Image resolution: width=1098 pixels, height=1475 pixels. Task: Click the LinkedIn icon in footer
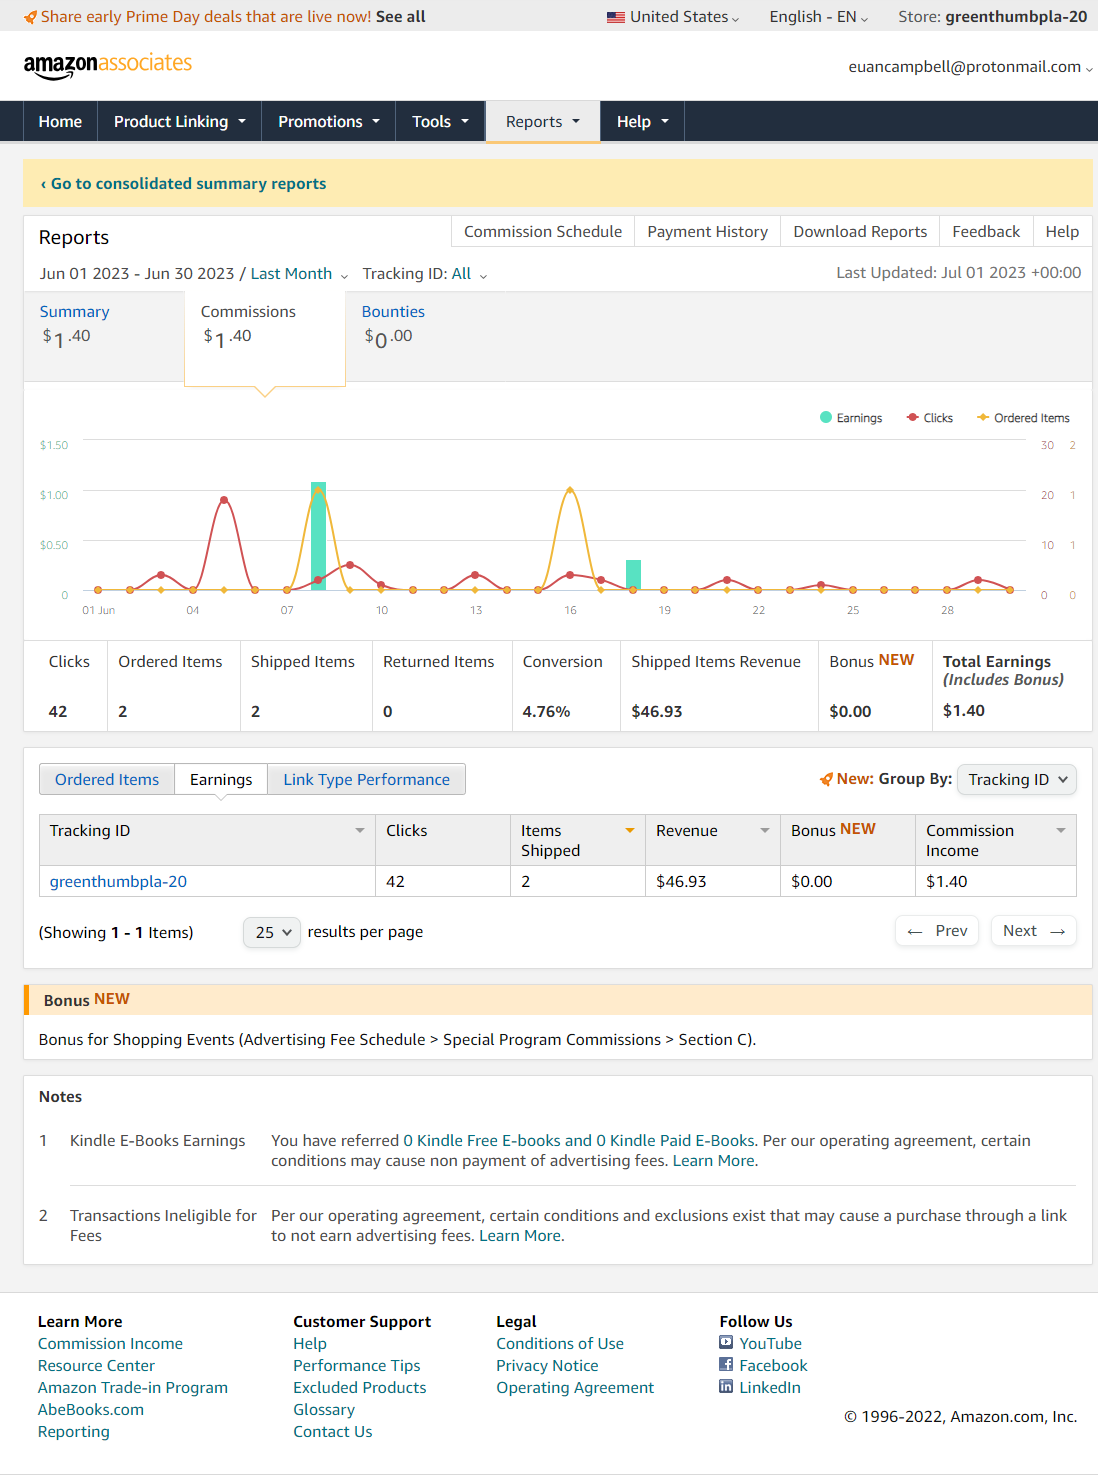click(726, 1386)
